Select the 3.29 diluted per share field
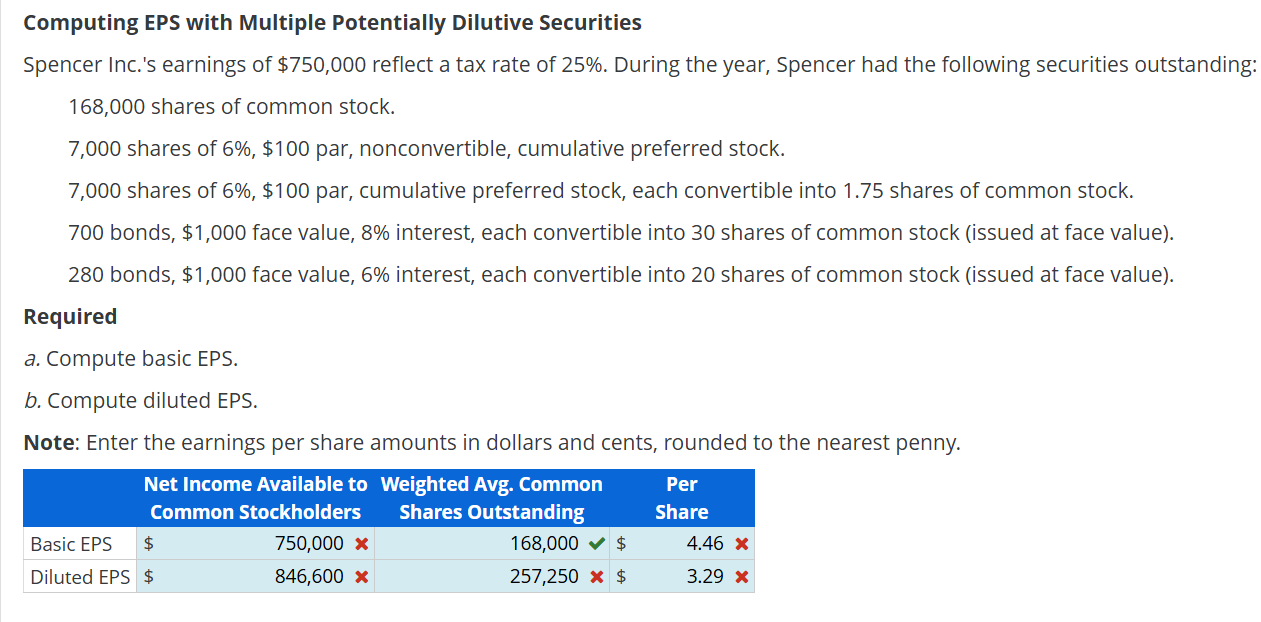Screen dimensions: 1261x622 tap(690, 577)
